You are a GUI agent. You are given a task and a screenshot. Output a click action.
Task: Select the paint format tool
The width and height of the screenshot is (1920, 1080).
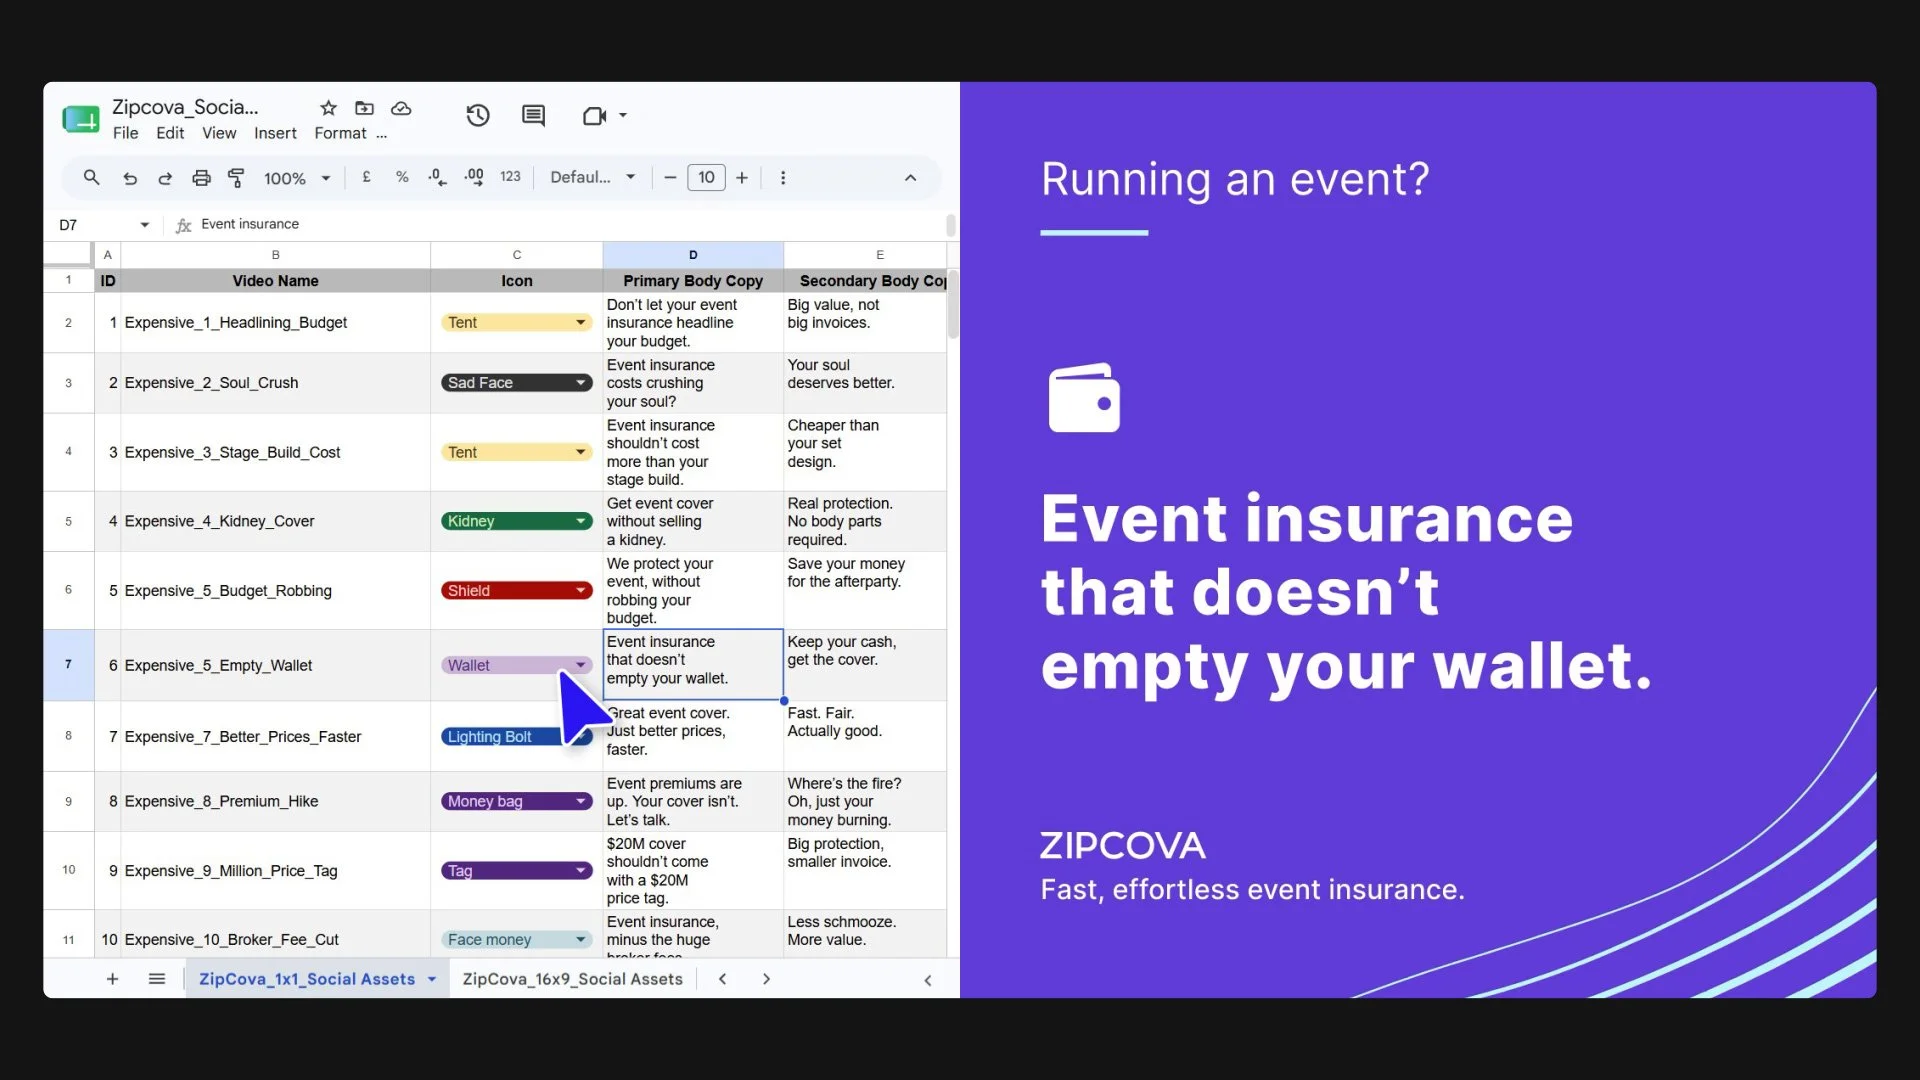236,178
